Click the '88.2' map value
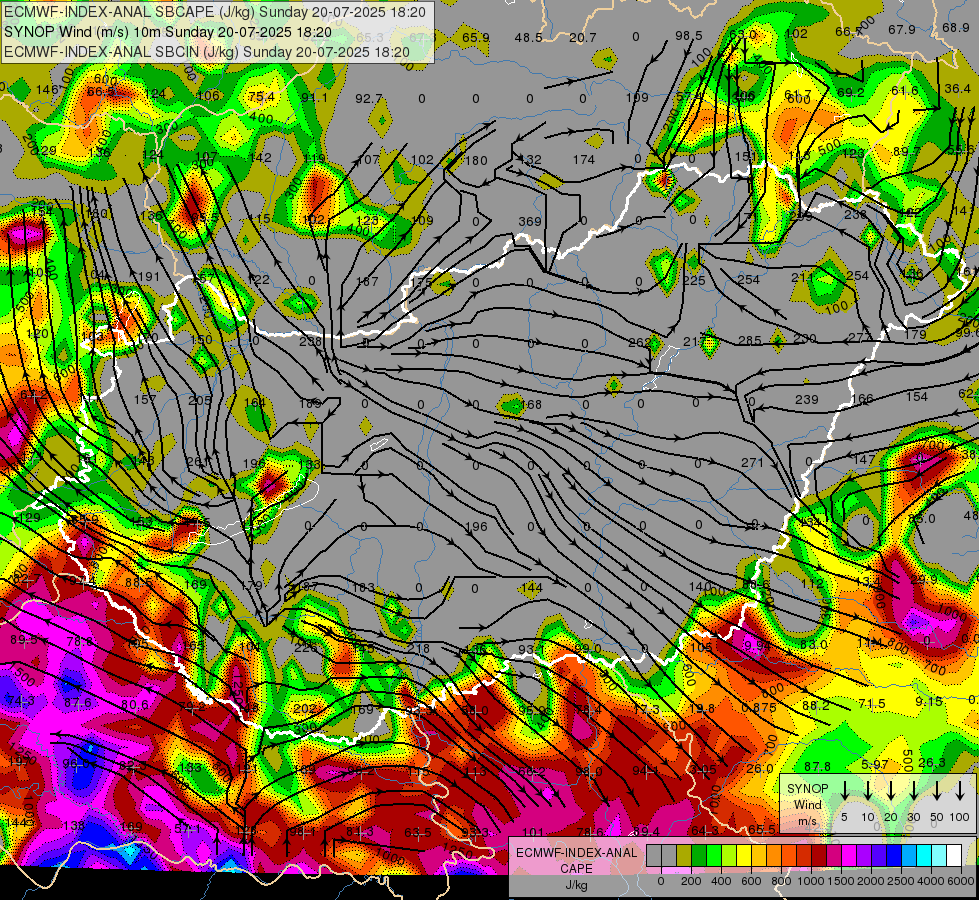Image resolution: width=979 pixels, height=900 pixels. 816,706
